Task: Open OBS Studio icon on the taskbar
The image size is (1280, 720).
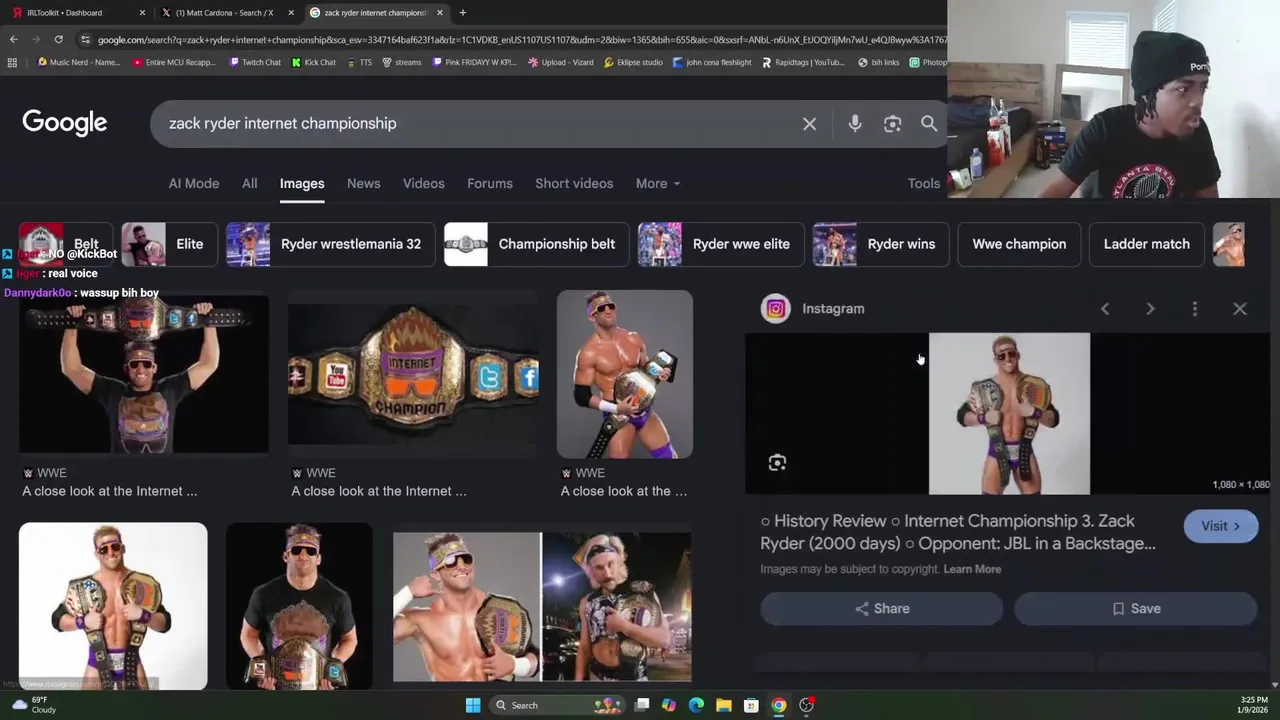Action: click(x=806, y=705)
